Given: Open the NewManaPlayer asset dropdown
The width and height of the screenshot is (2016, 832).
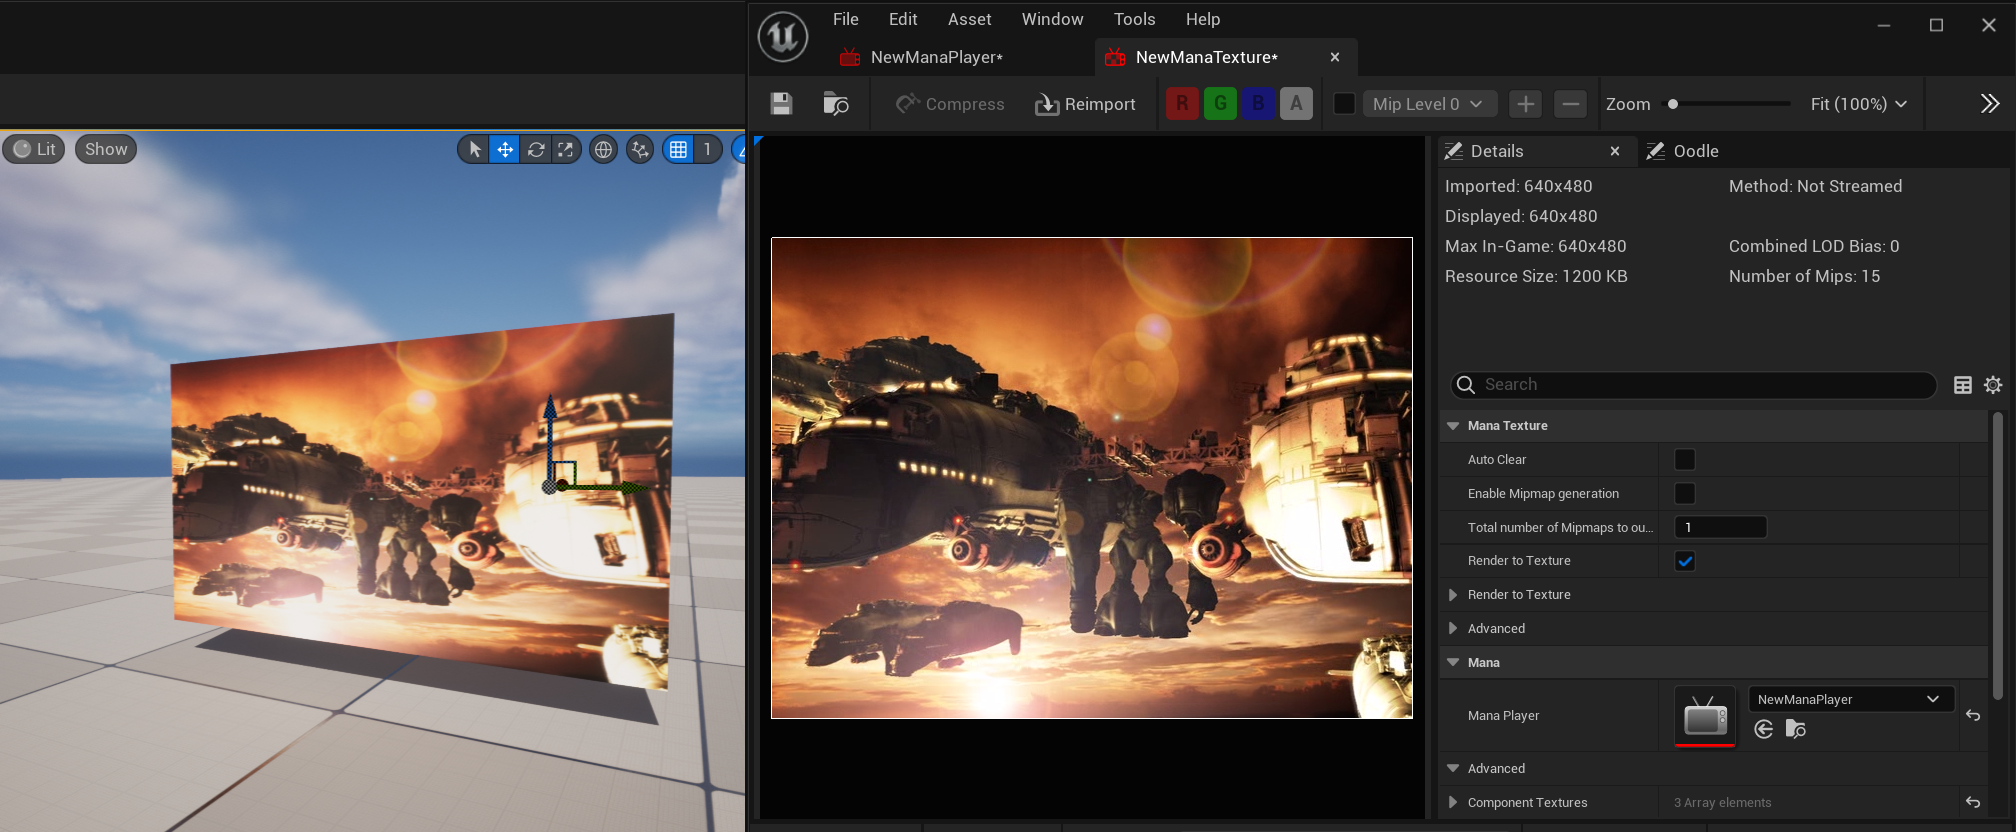Looking at the screenshot, I should pos(1850,699).
